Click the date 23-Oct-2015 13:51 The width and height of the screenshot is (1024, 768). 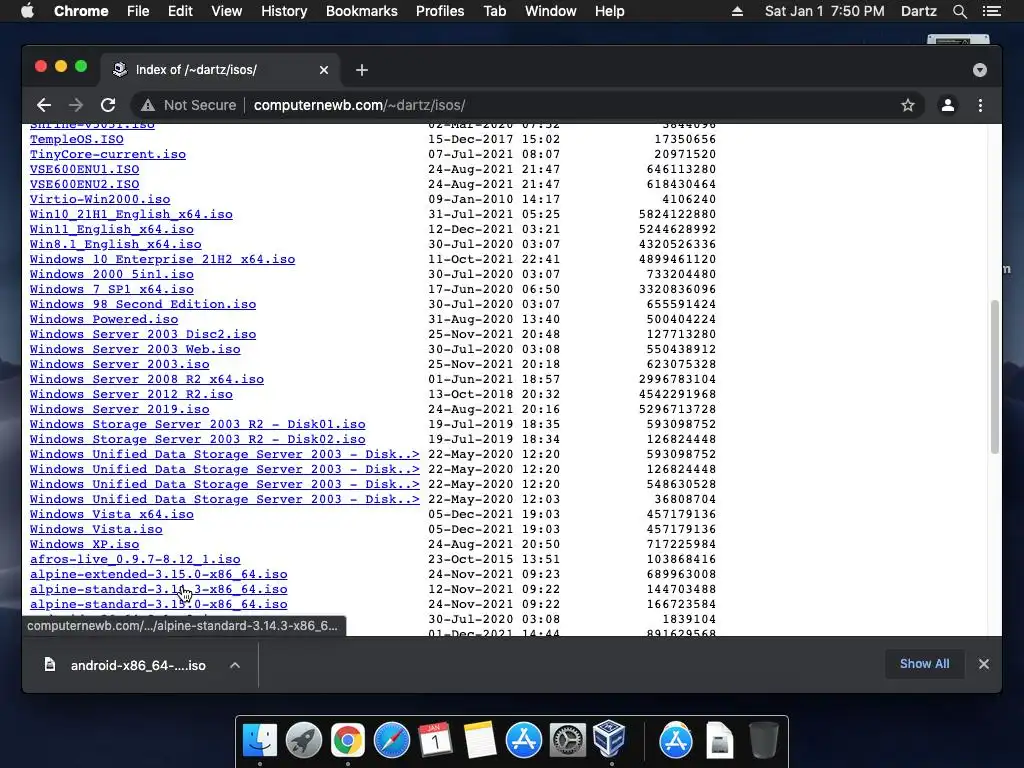[x=494, y=560]
